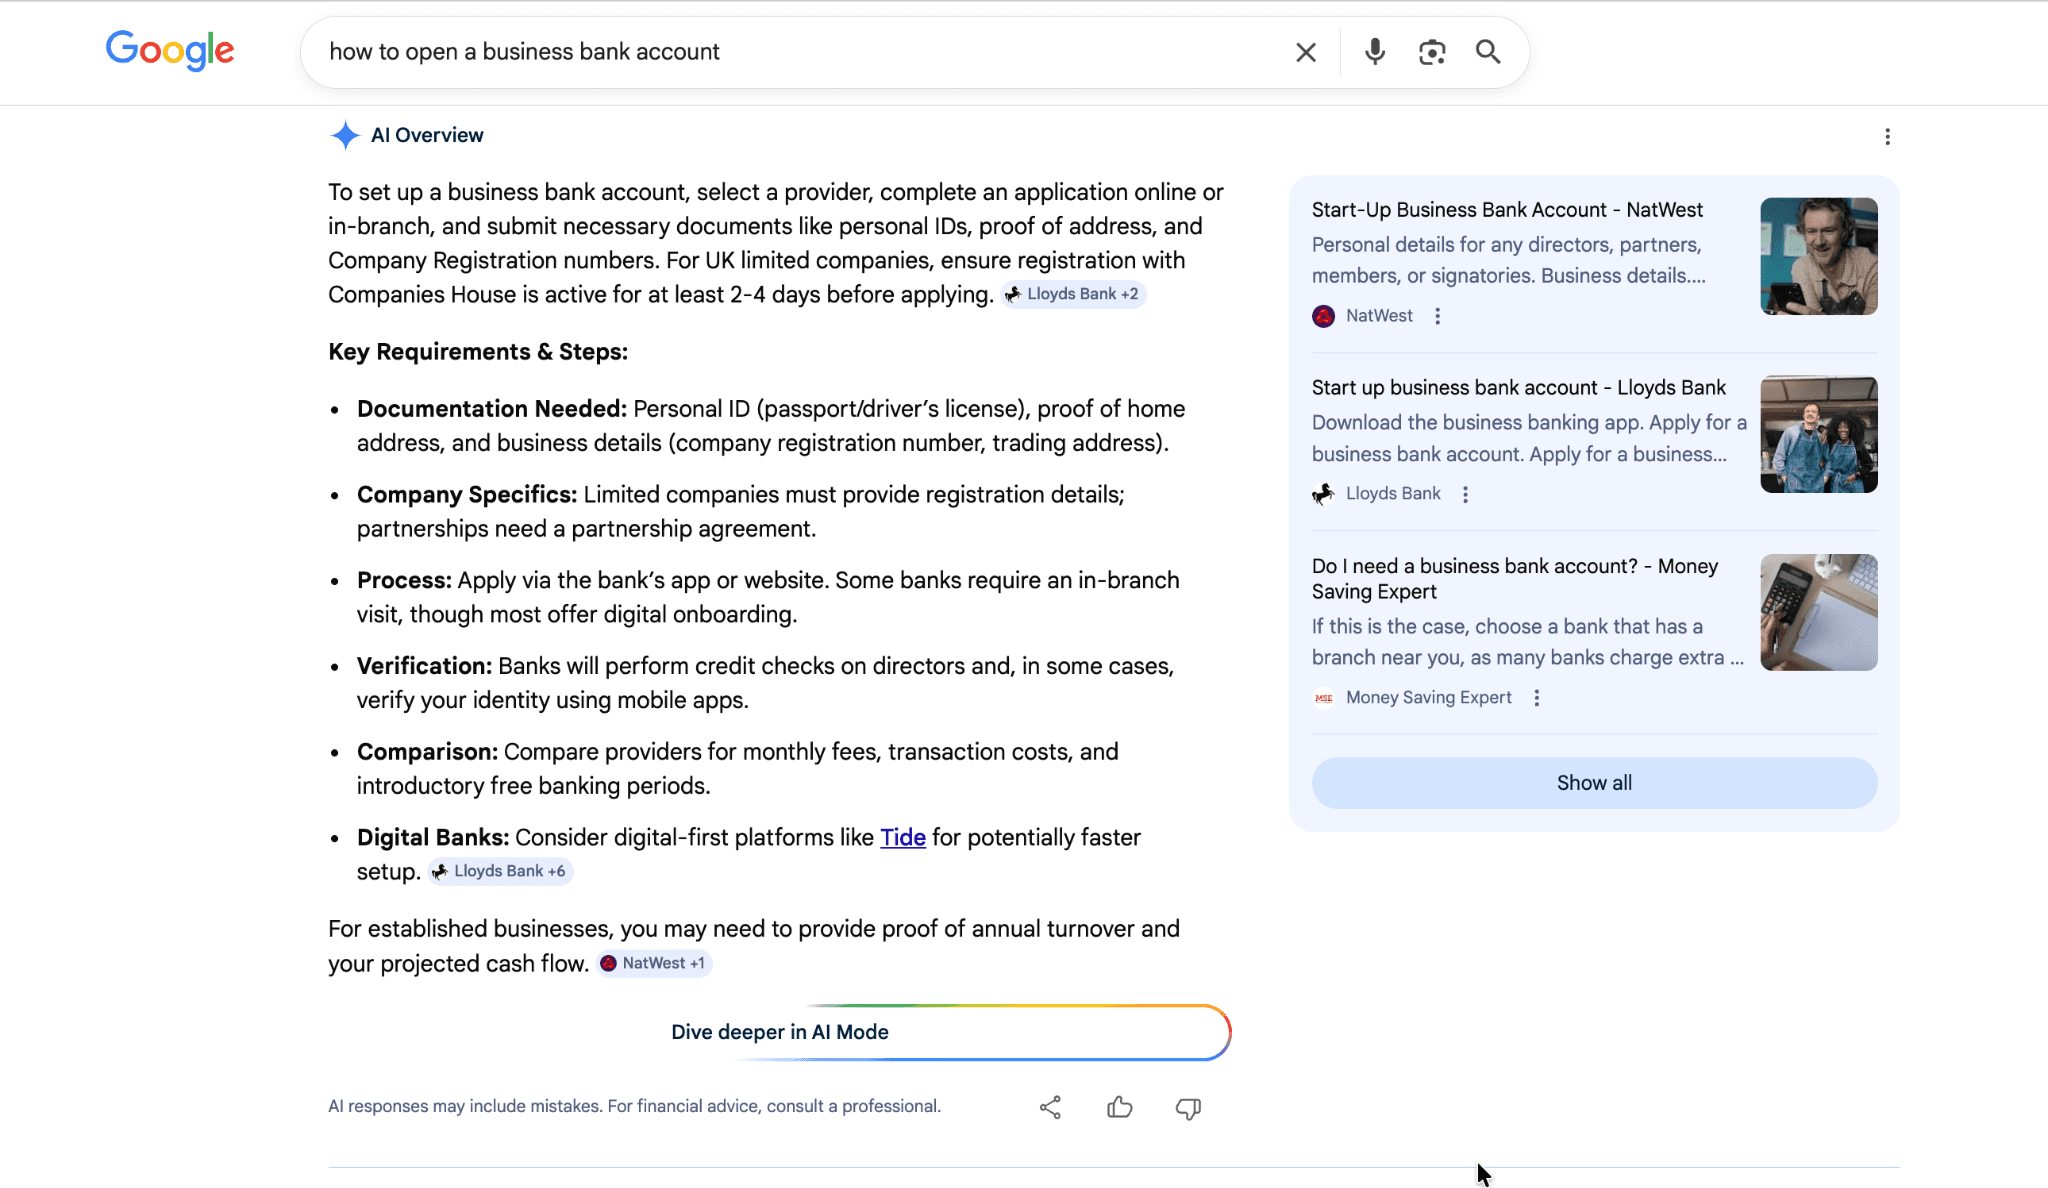The height and width of the screenshot is (1188, 2048).
Task: Open the Lloyds Bank +2 citation chip
Action: 1073,294
